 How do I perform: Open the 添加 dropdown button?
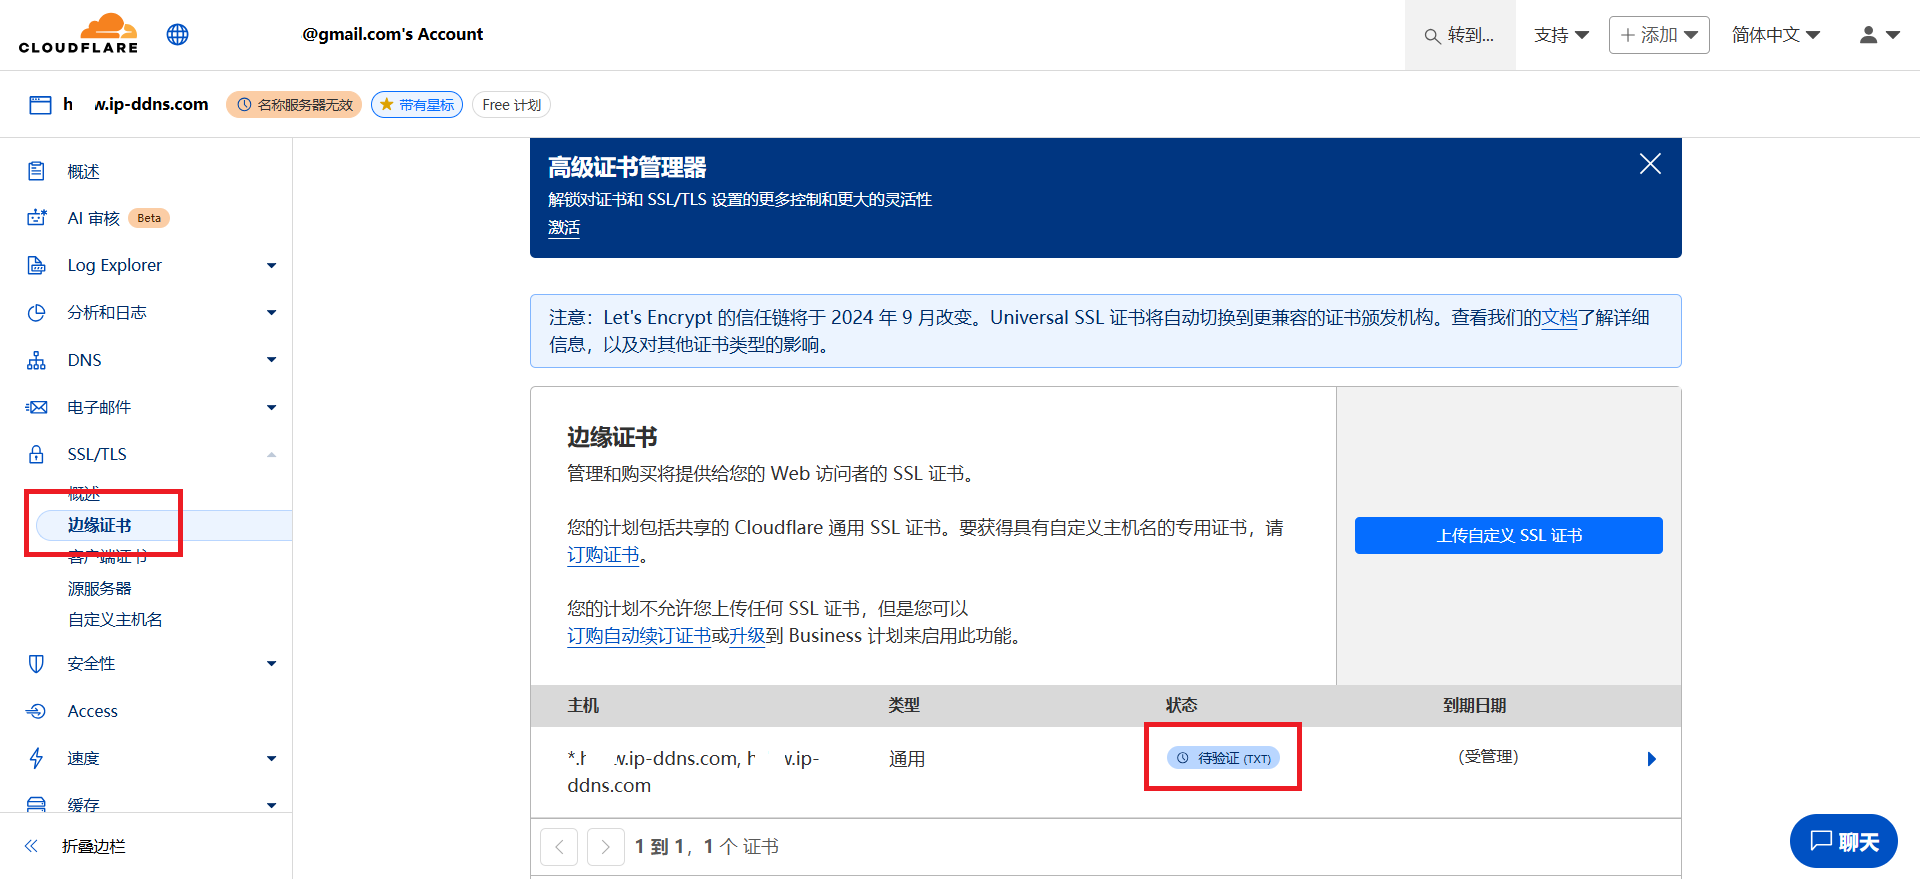(1658, 35)
